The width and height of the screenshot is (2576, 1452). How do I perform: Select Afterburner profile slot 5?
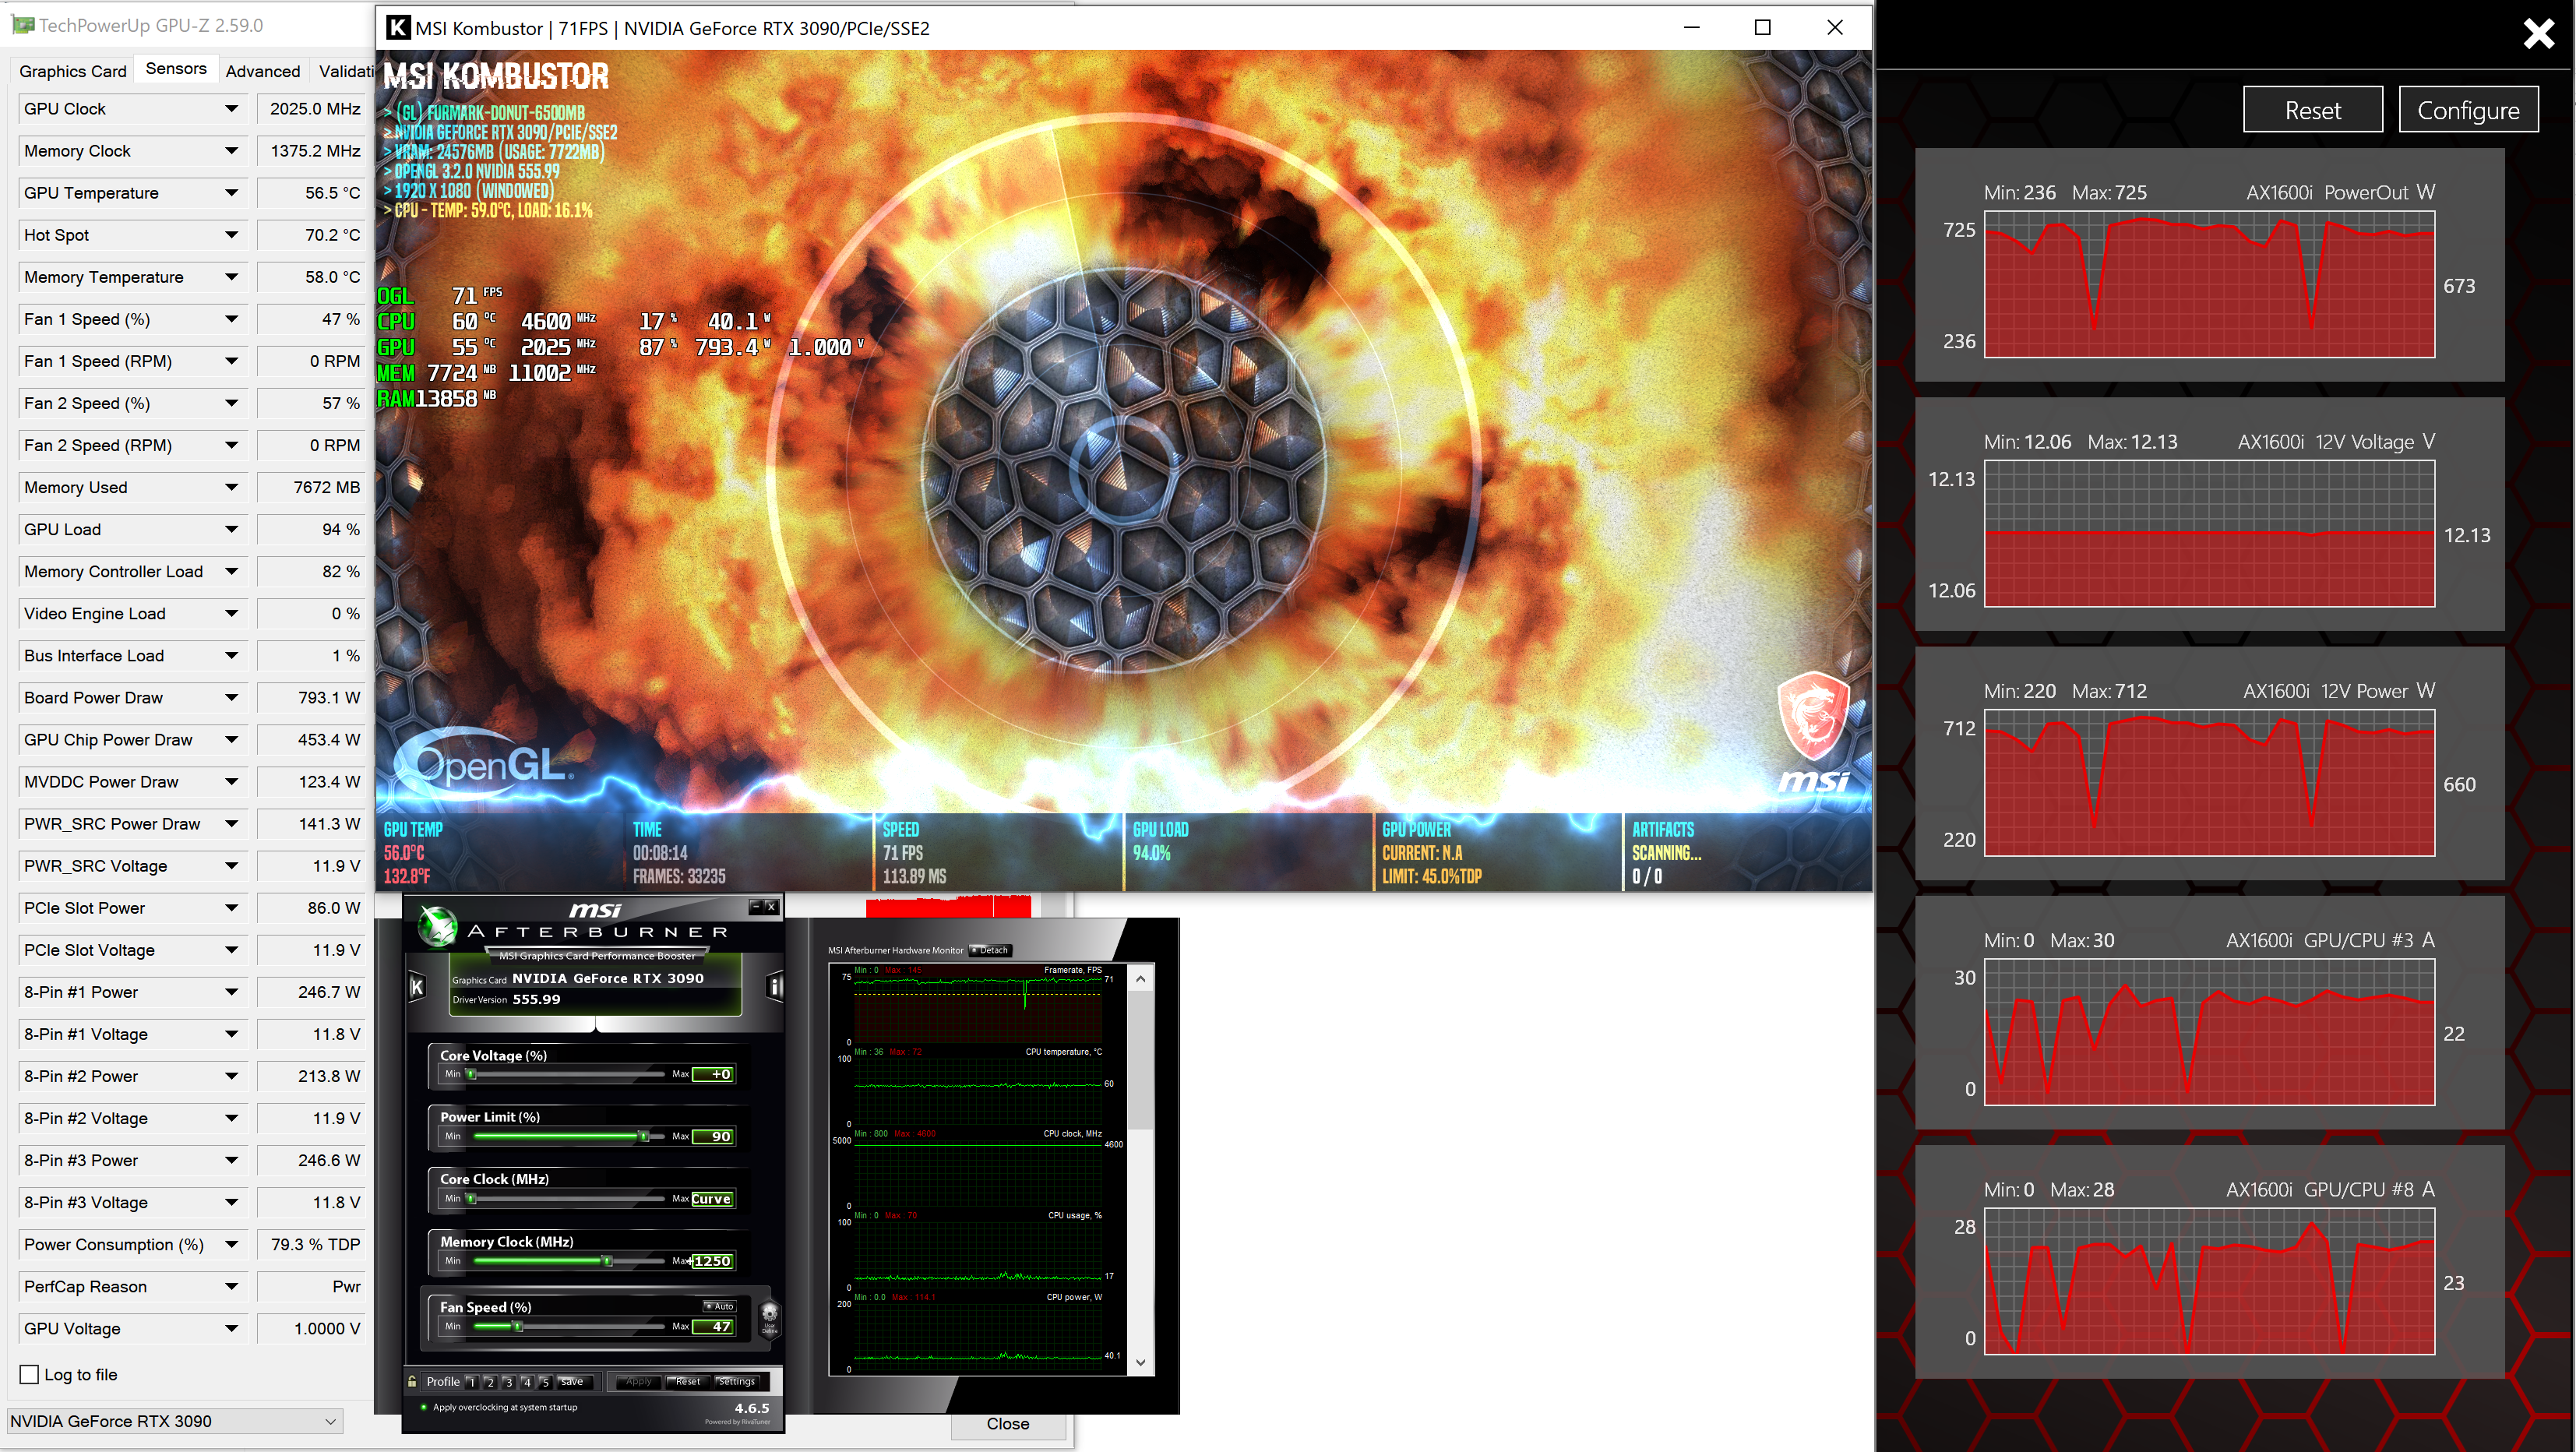[545, 1382]
